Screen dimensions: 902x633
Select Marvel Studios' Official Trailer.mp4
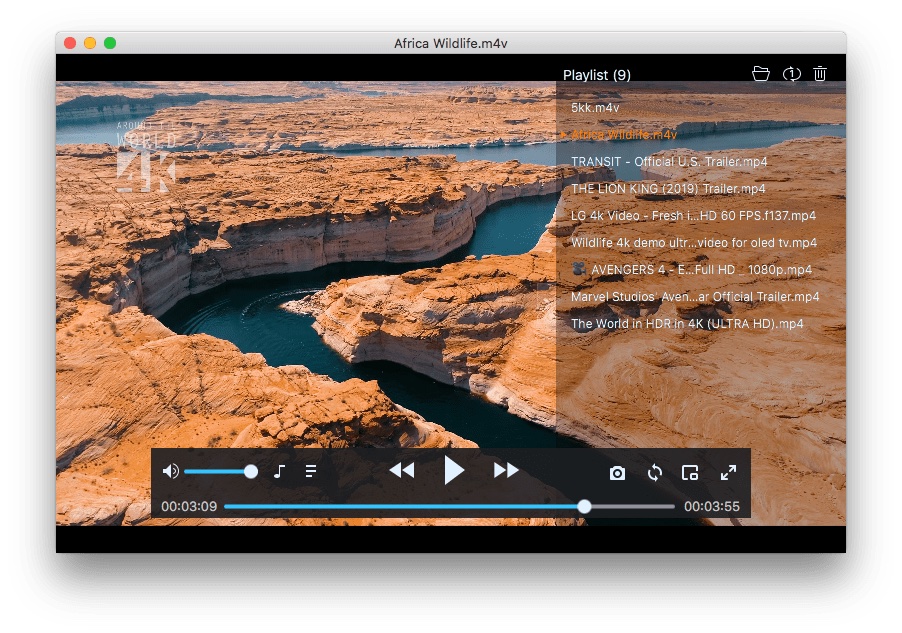click(x=695, y=297)
